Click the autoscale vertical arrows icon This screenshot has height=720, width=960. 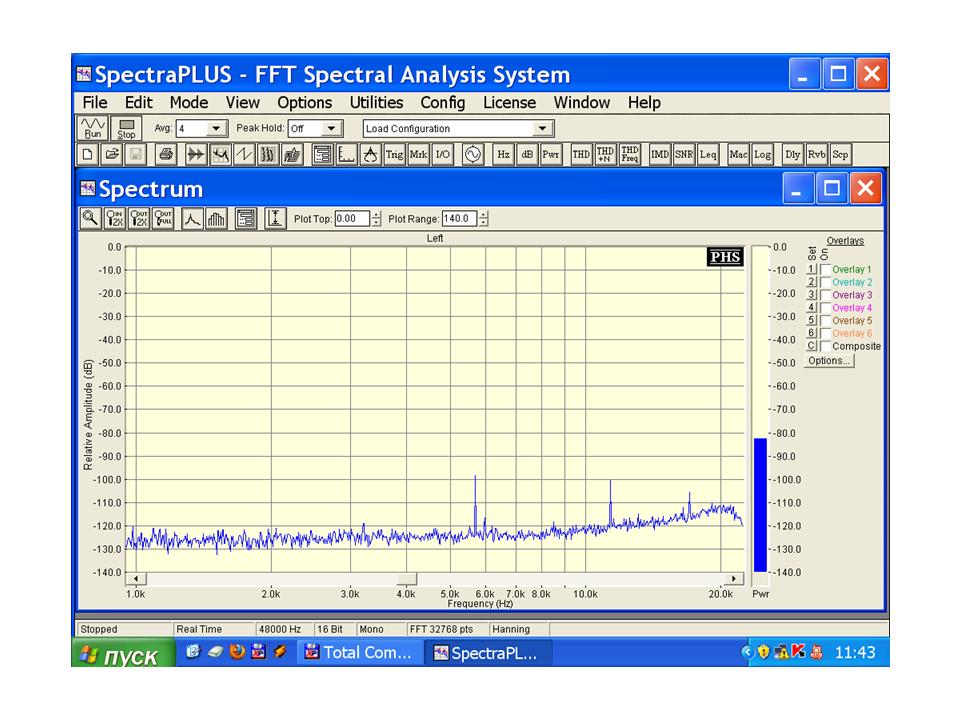tap(276, 219)
